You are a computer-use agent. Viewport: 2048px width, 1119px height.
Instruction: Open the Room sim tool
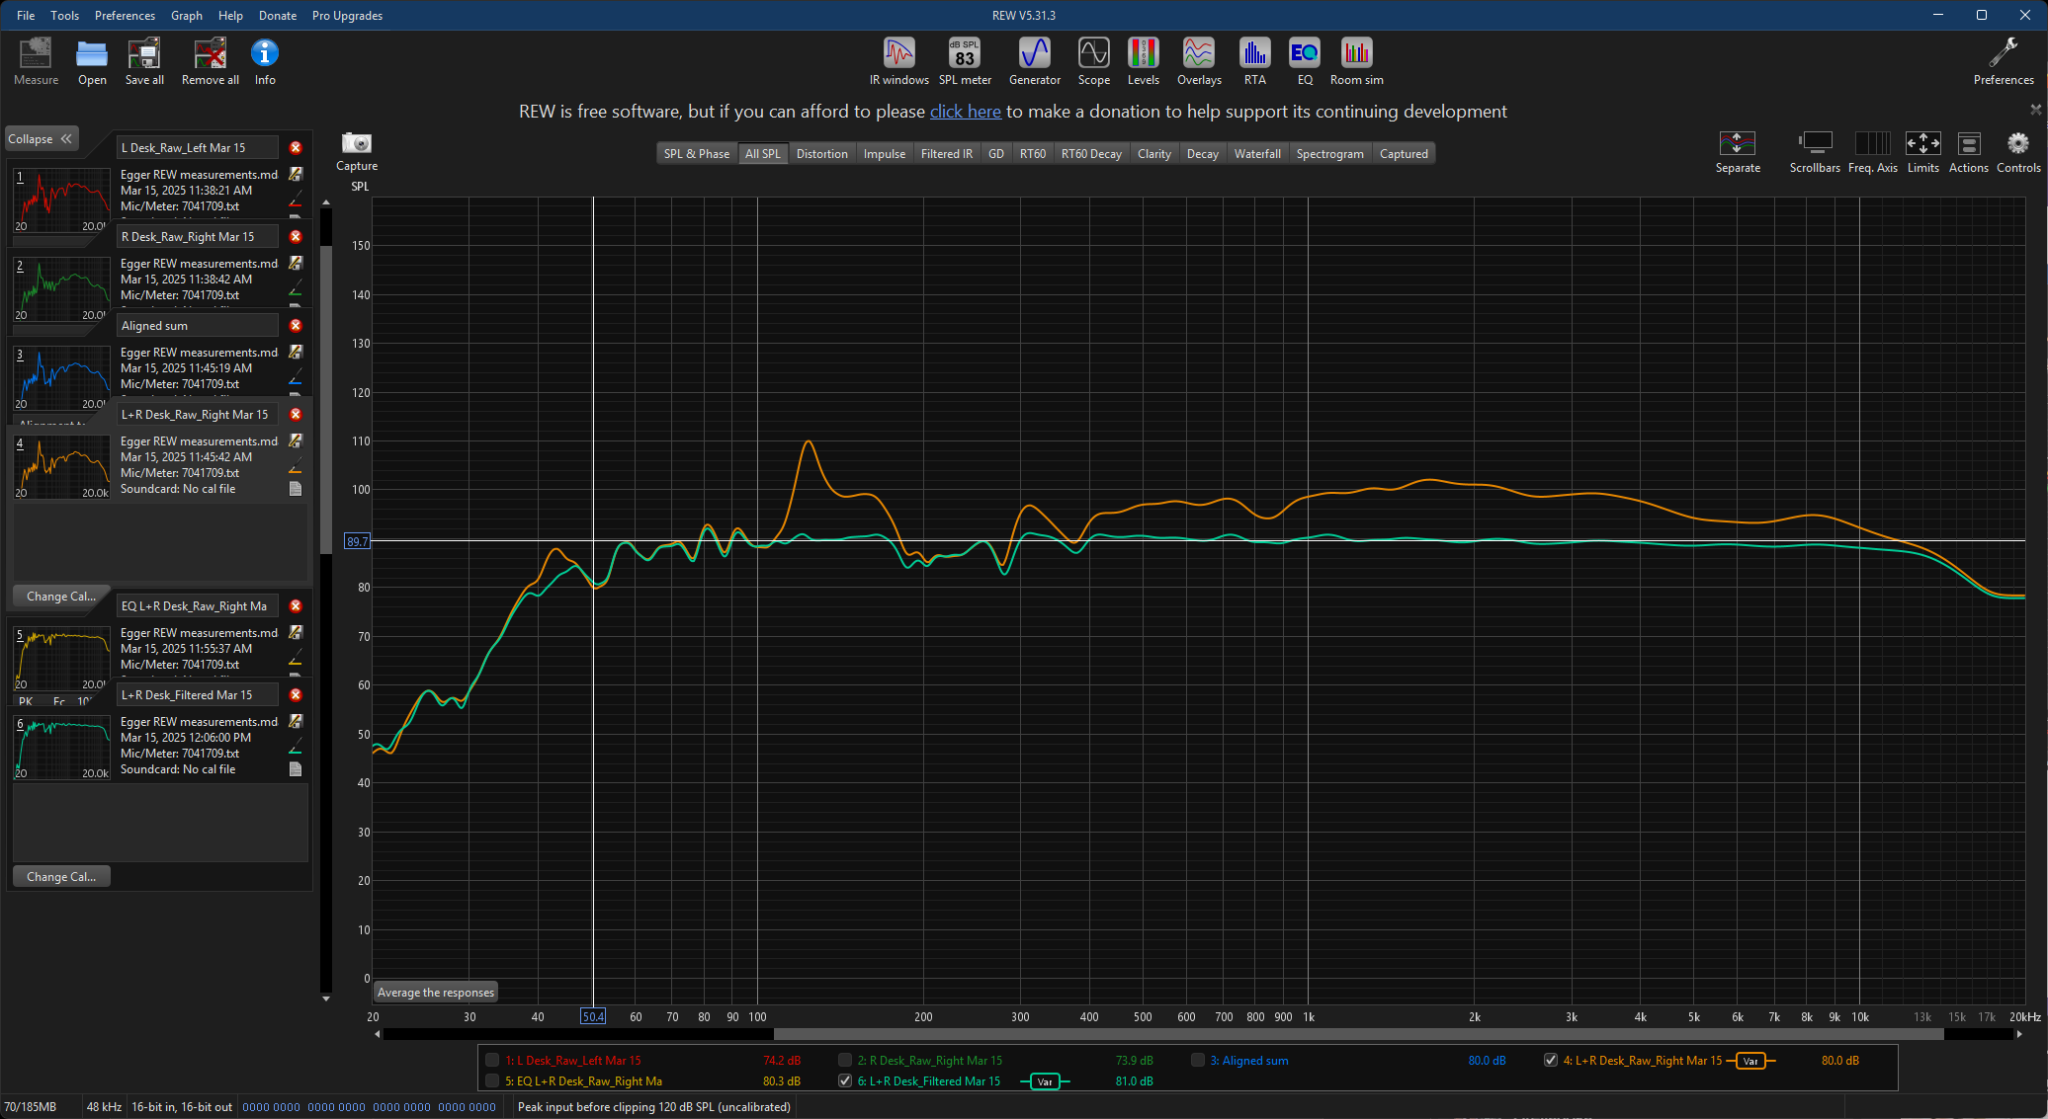[x=1356, y=61]
